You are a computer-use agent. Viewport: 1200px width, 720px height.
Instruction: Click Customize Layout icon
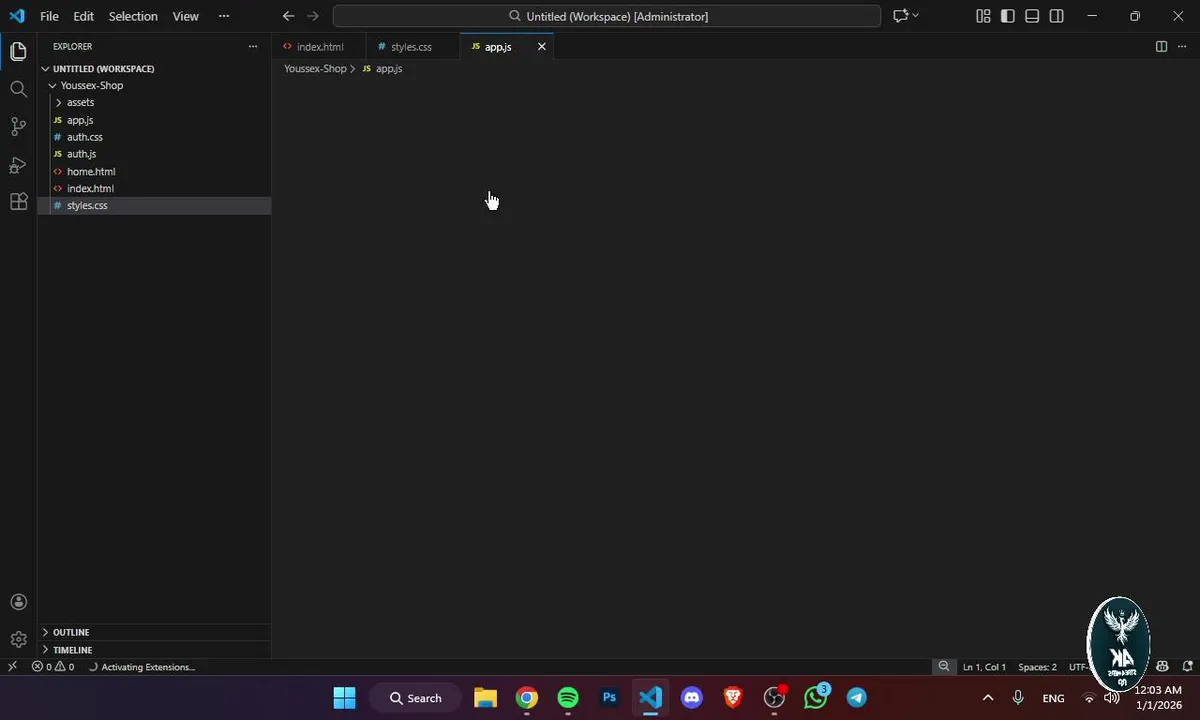click(983, 16)
